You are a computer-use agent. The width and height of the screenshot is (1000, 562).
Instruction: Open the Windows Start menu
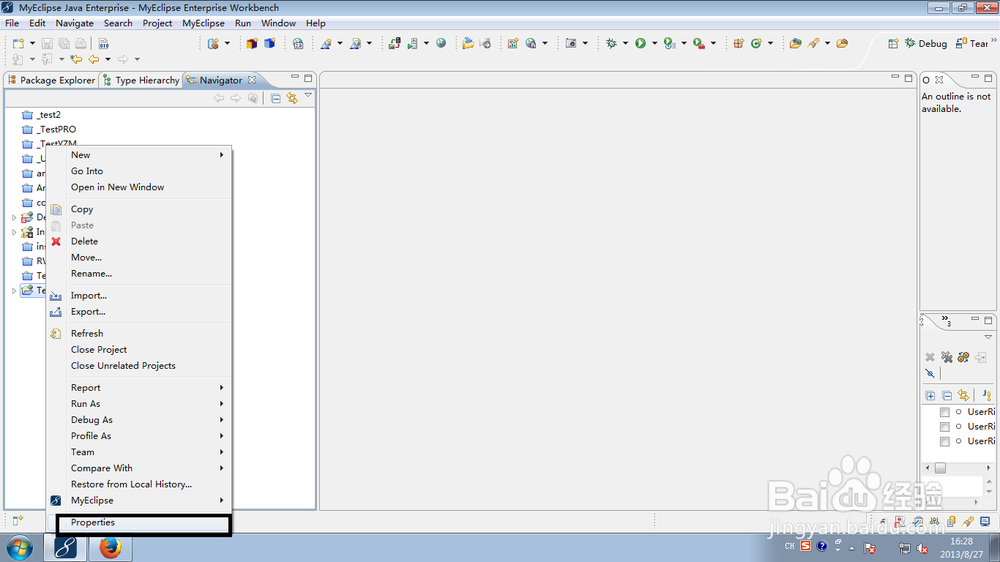[20, 549]
